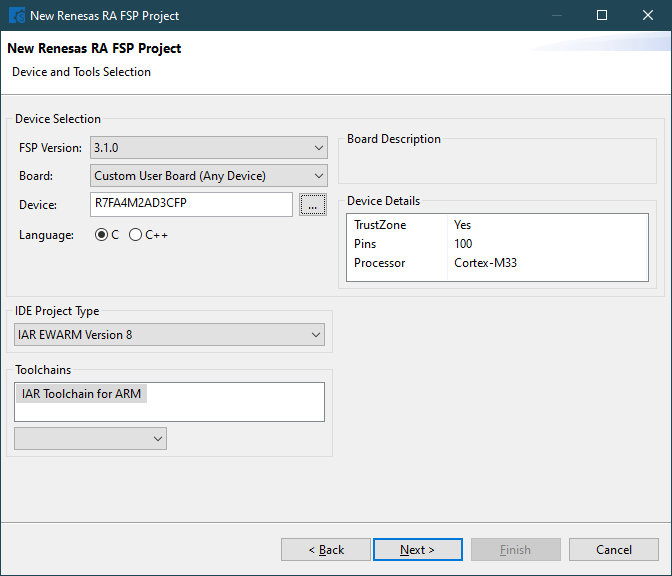Click the Processor row showing Cortex-M33
Screen dimensions: 672x576
pyautogui.click(x=497, y=263)
